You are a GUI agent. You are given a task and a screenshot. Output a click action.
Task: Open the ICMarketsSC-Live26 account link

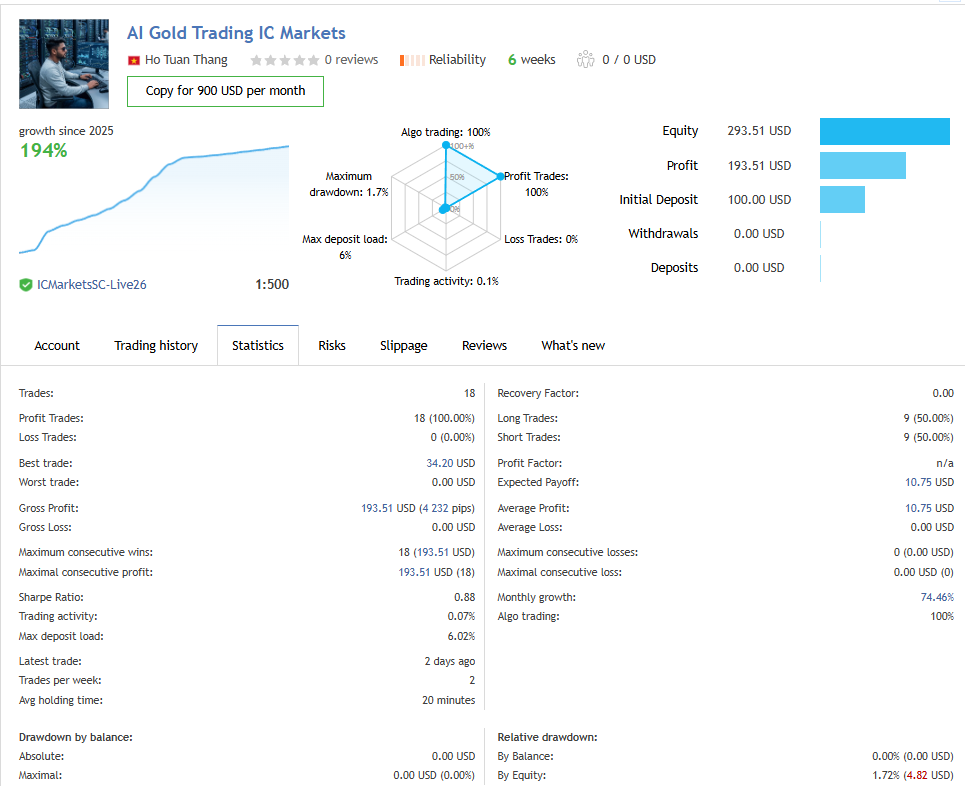point(92,284)
